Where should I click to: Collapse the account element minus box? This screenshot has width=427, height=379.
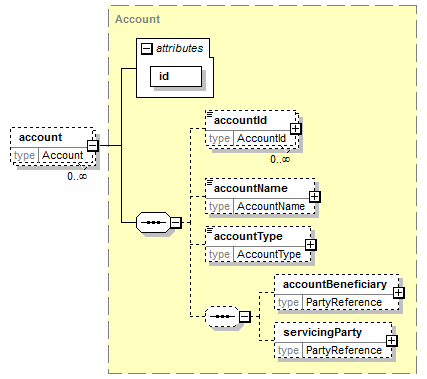93,146
